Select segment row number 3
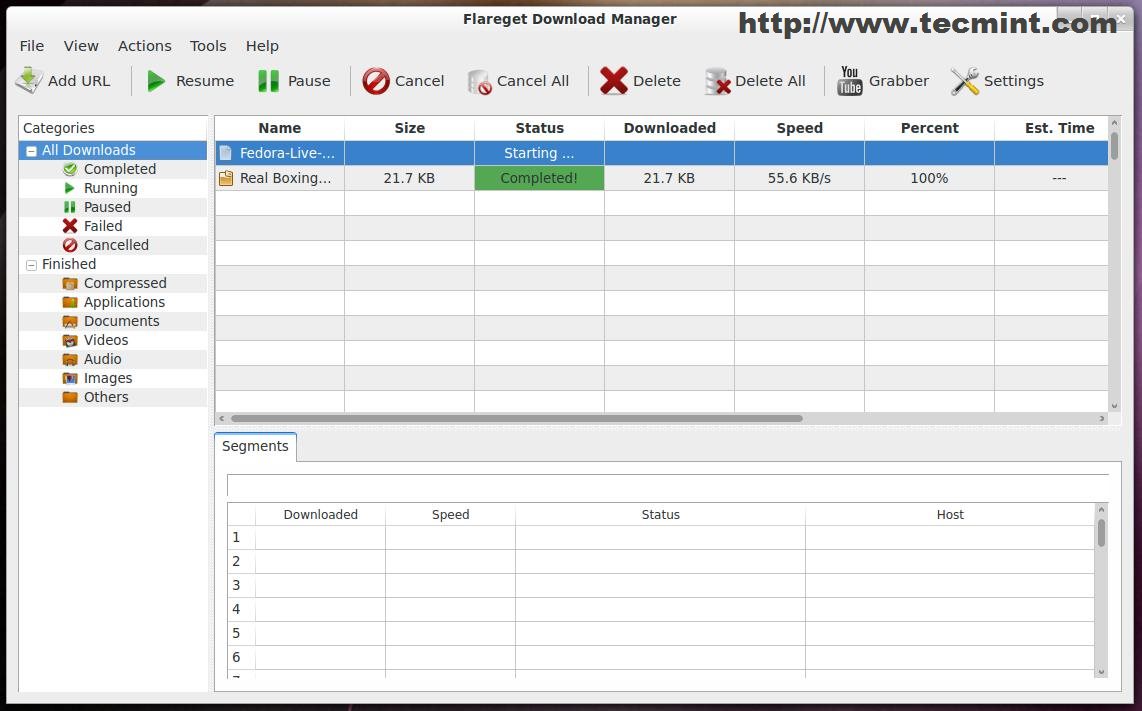This screenshot has height=711, width=1142. tap(236, 585)
